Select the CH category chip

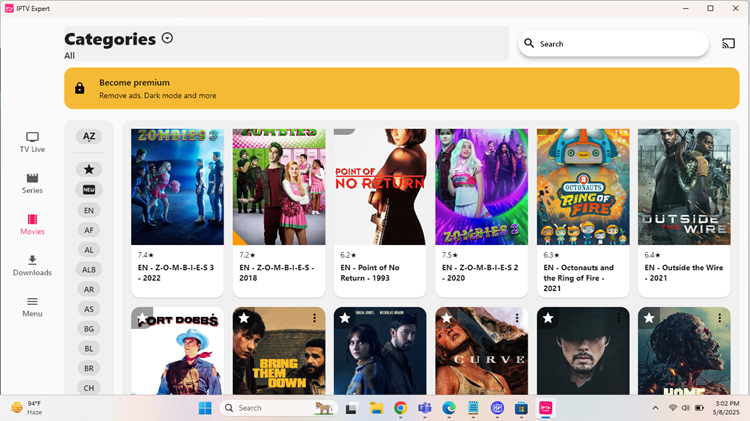click(x=89, y=388)
